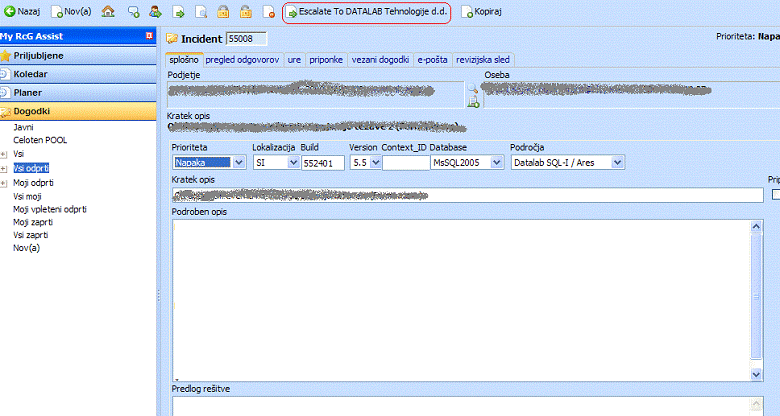Create new item with Nov(a) toolbar button
Image resolution: width=780 pixels, height=416 pixels.
pyautogui.click(x=72, y=11)
